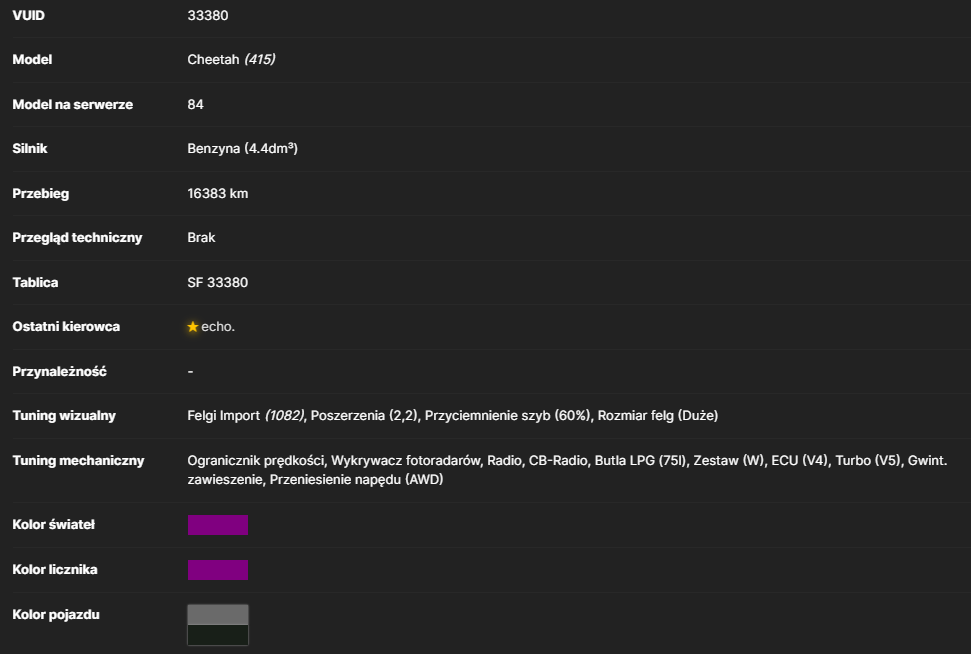Click the gray upper Kolor pojazdu swatch
The width and height of the screenshot is (971, 654).
coord(218,615)
